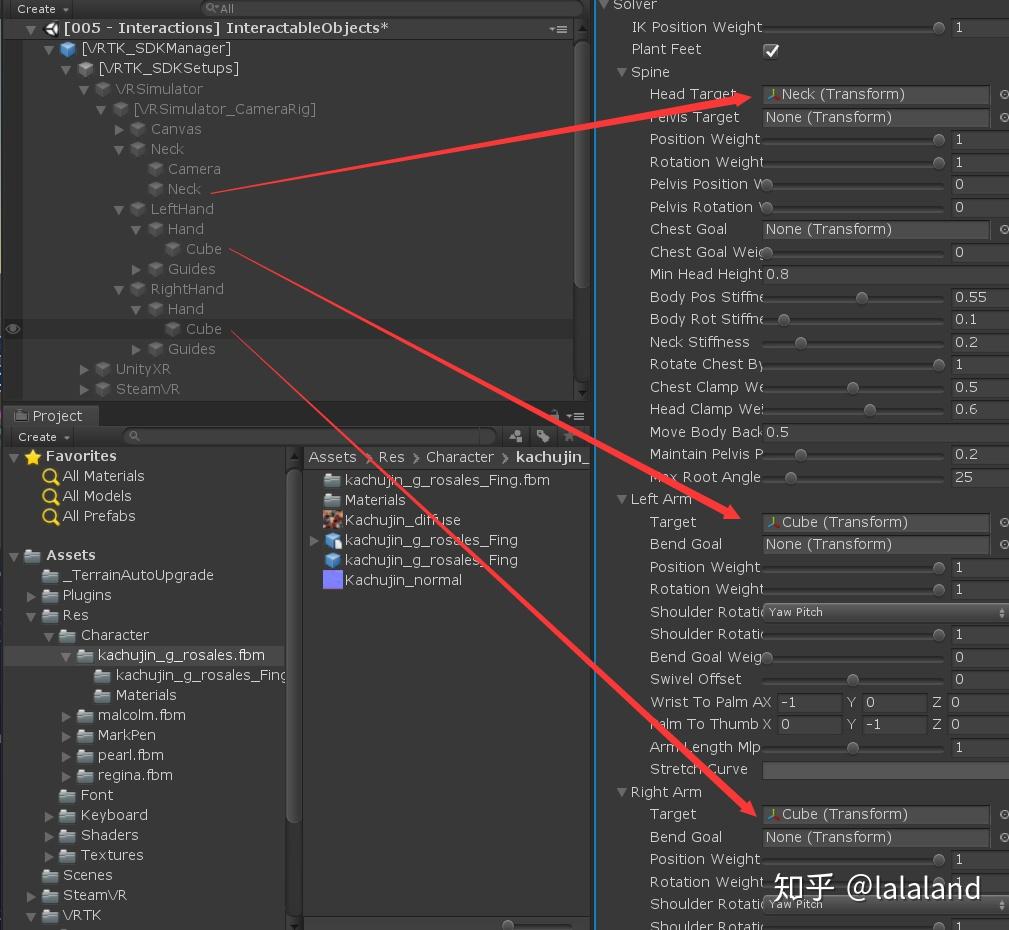Navigate to Character via the breadcrumb

click(459, 456)
